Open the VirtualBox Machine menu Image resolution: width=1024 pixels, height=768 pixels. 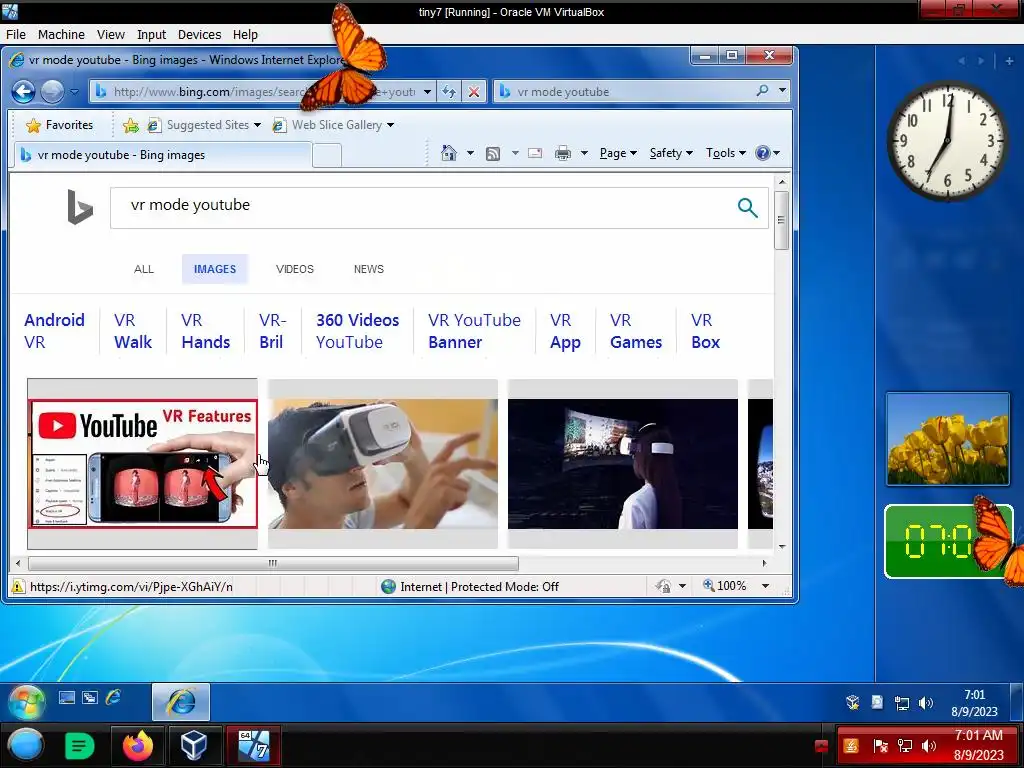pos(61,35)
